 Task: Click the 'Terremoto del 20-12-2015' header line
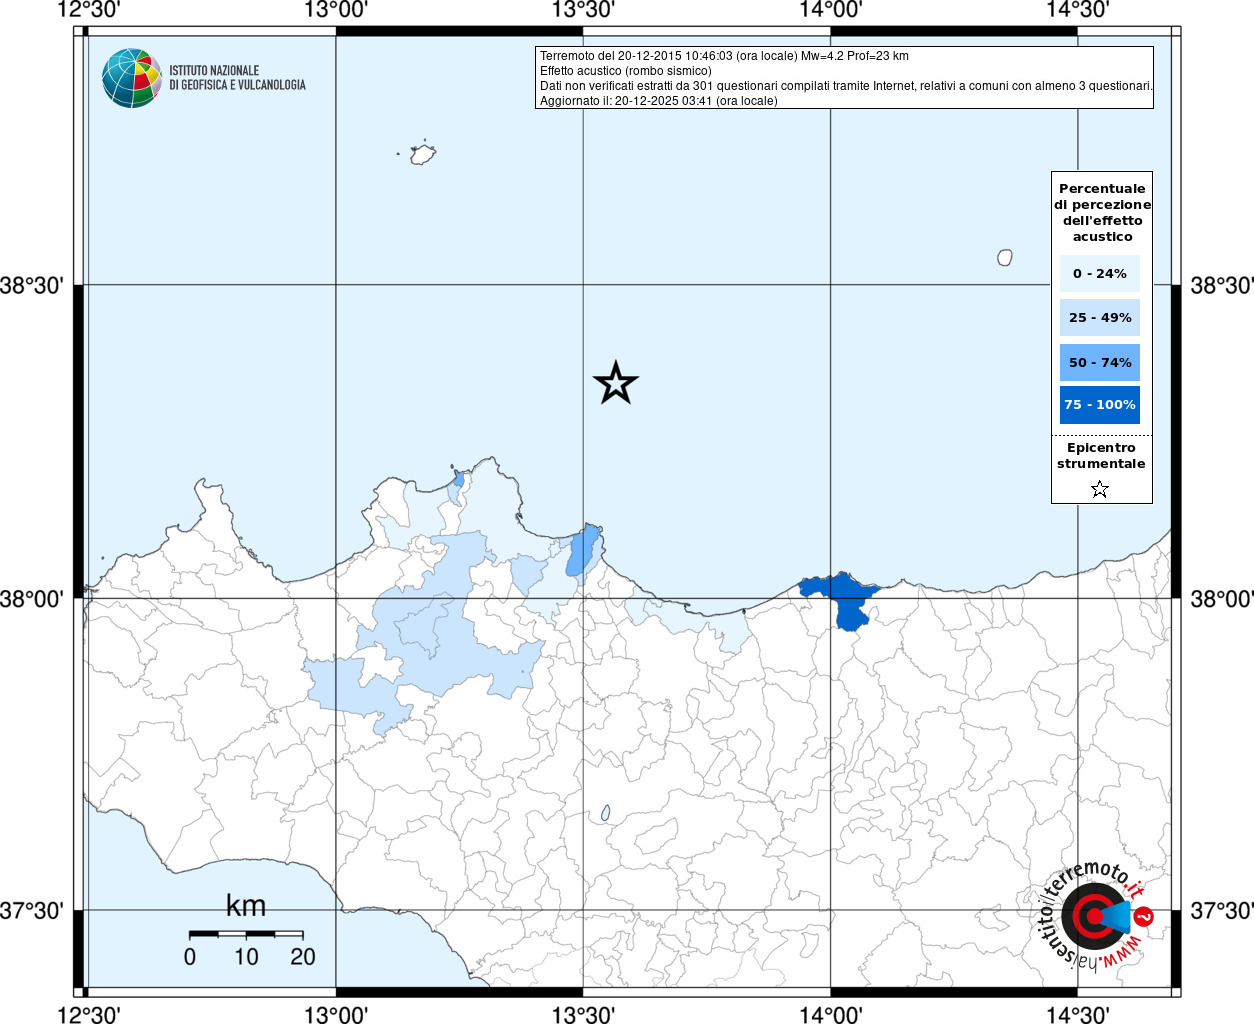pyautogui.click(x=724, y=56)
